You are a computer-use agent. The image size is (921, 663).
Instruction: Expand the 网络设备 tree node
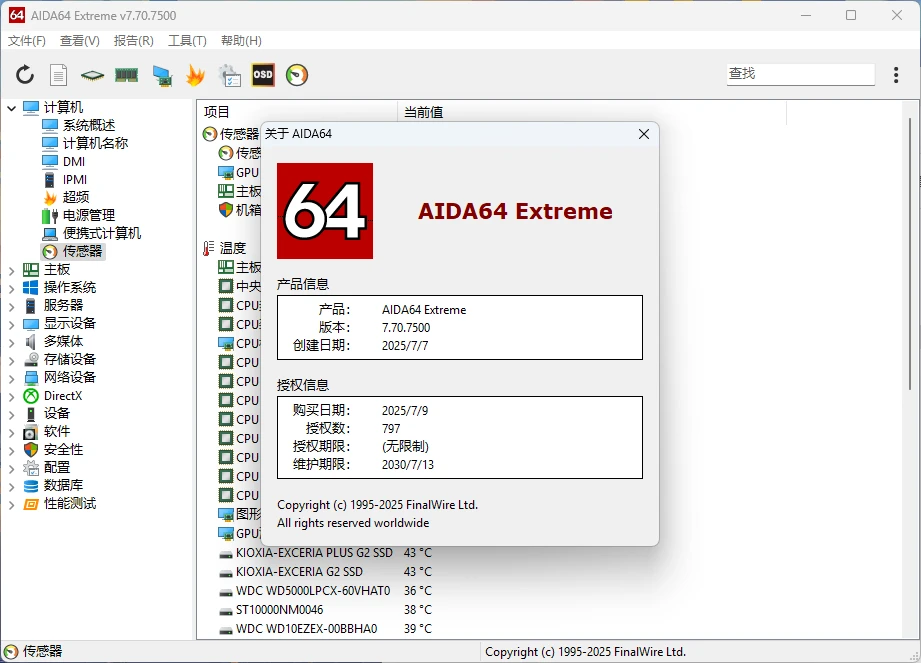pyautogui.click(x=11, y=378)
